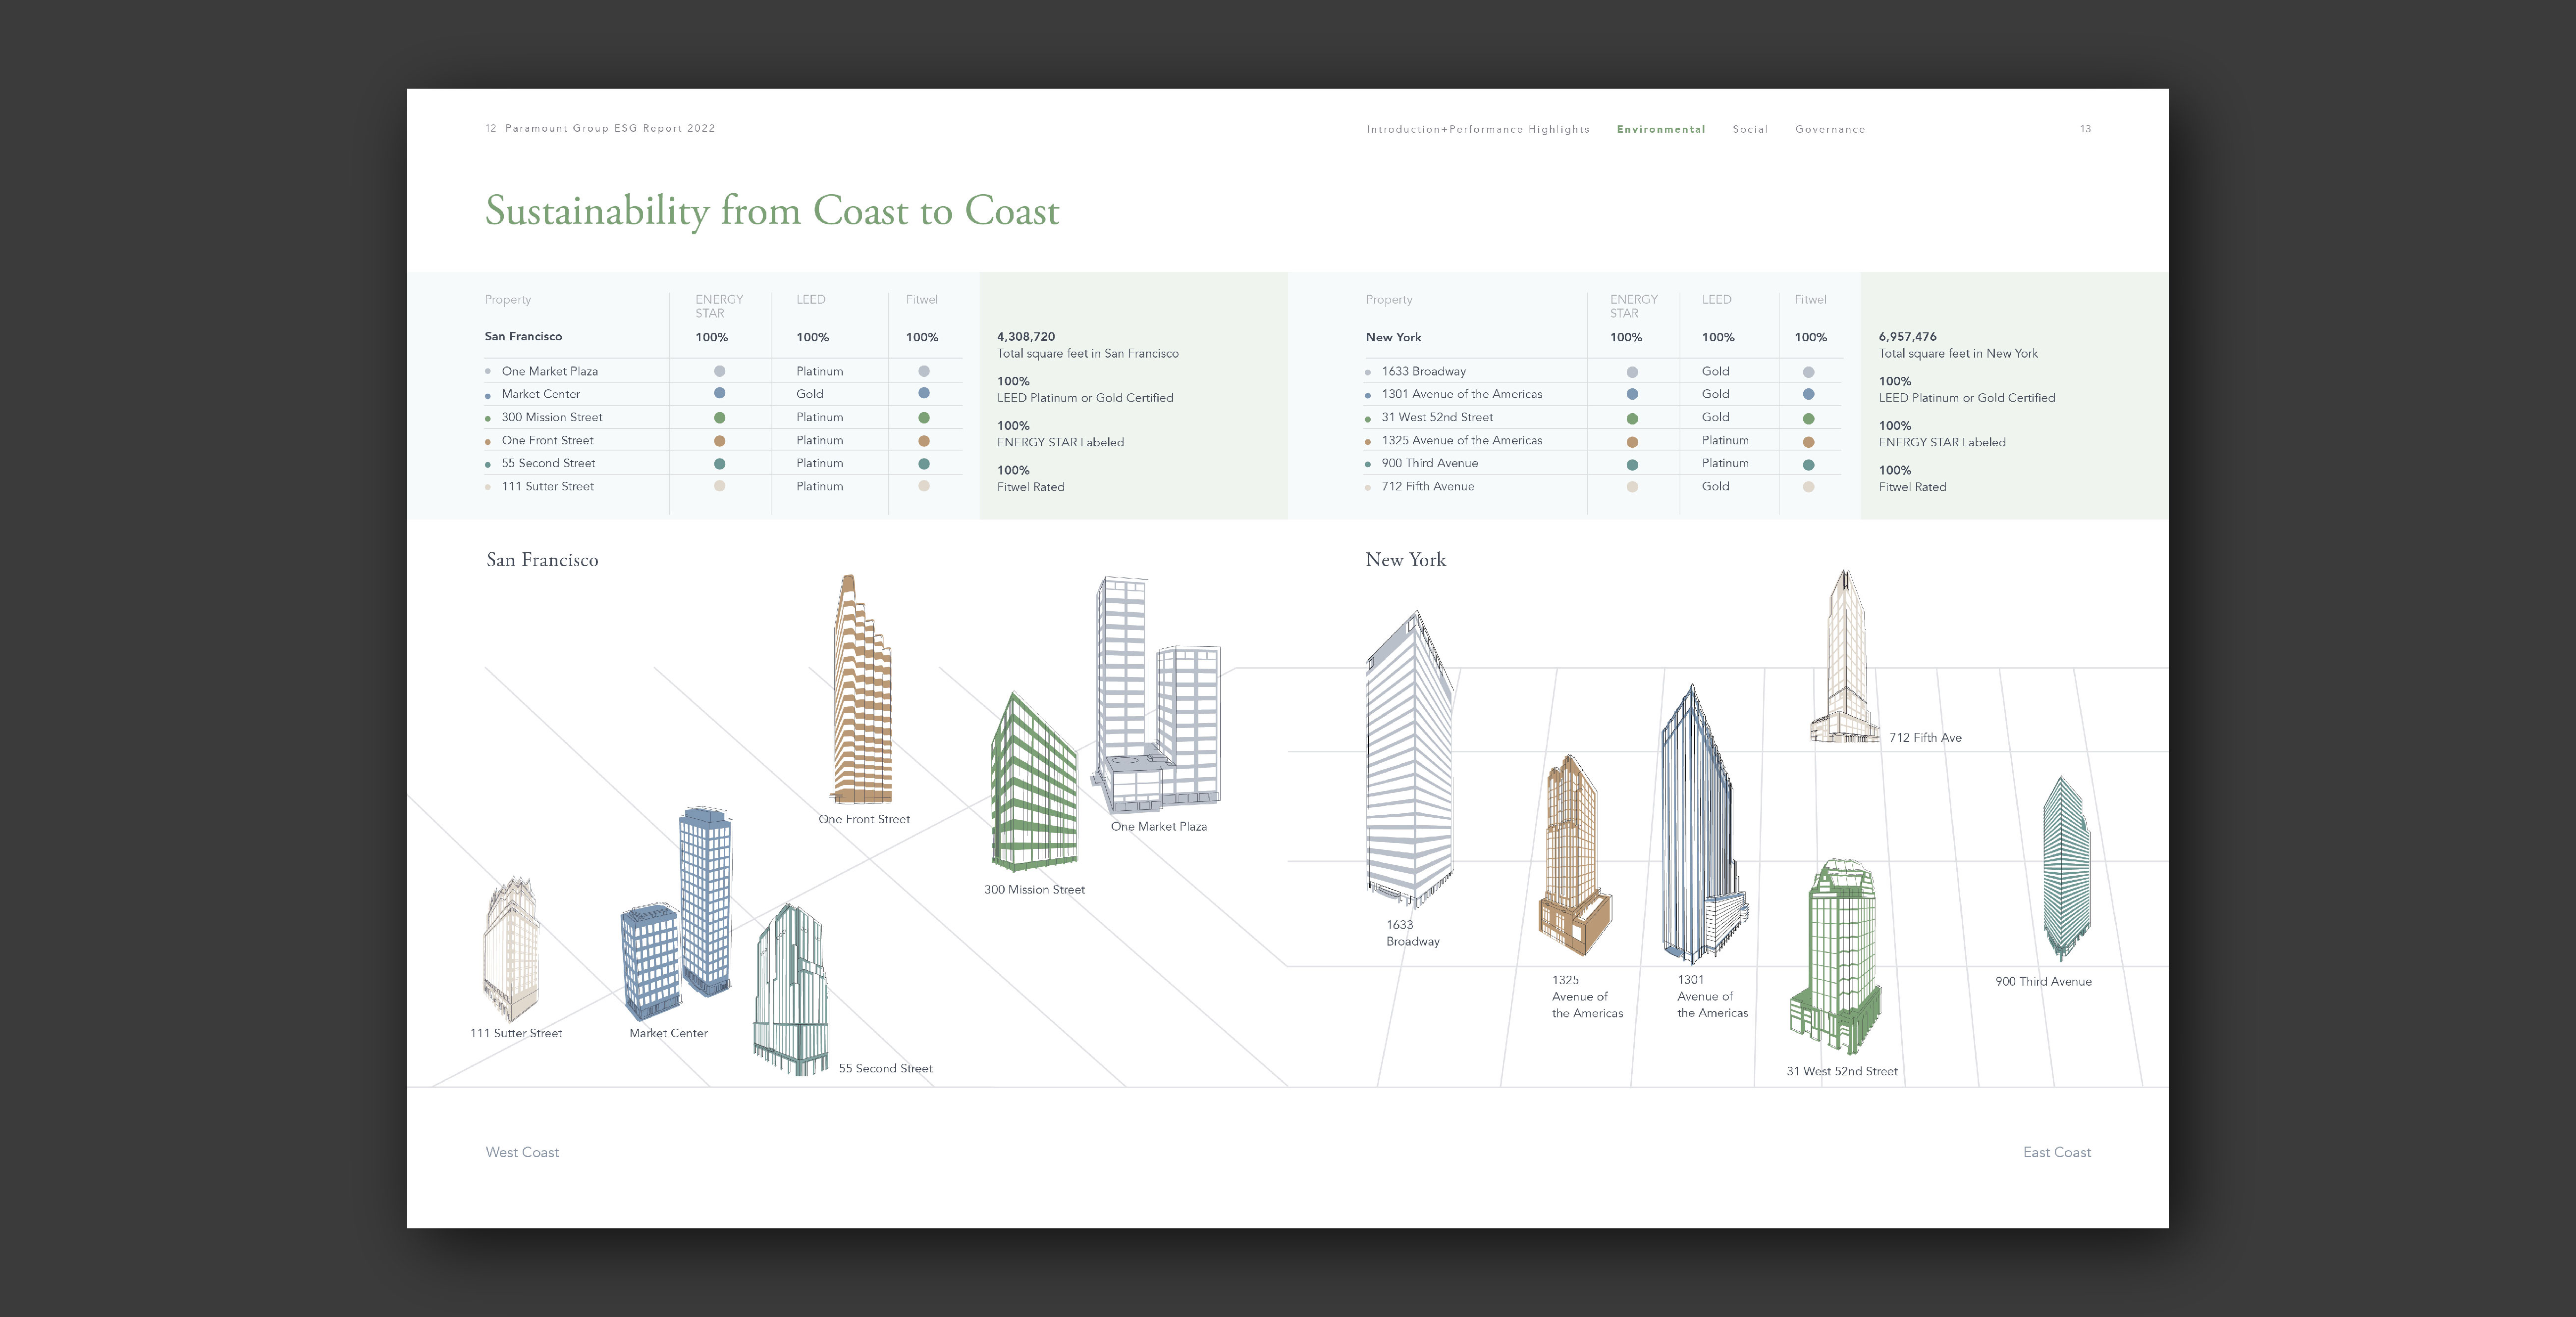This screenshot has height=1317, width=2576.
Task: Click 'Sustainability from Coast to Coast' heading
Action: coord(772,211)
